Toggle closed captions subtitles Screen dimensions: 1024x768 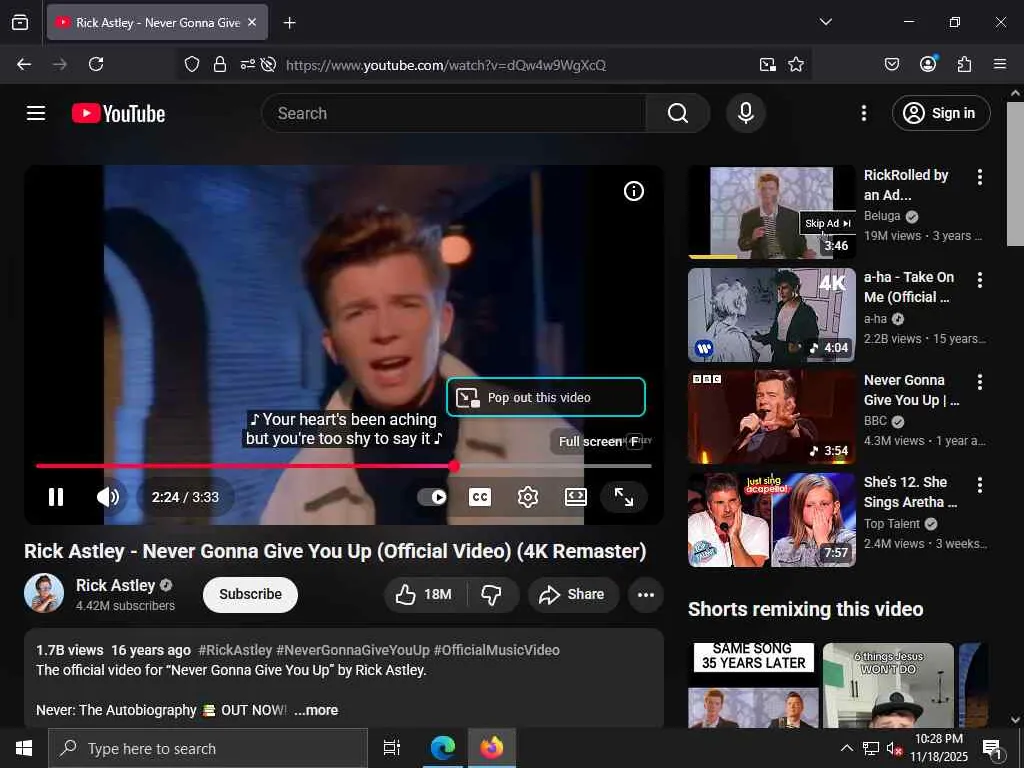[480, 497]
